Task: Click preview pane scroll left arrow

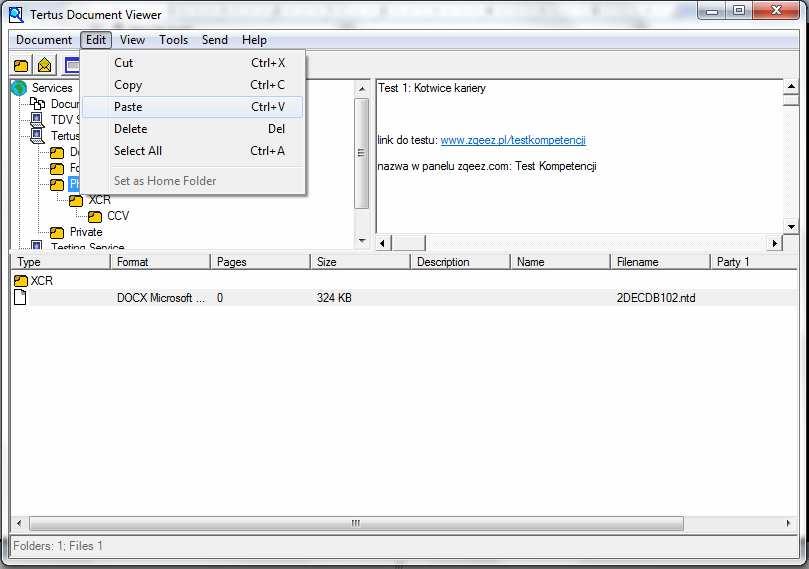Action: (382, 243)
